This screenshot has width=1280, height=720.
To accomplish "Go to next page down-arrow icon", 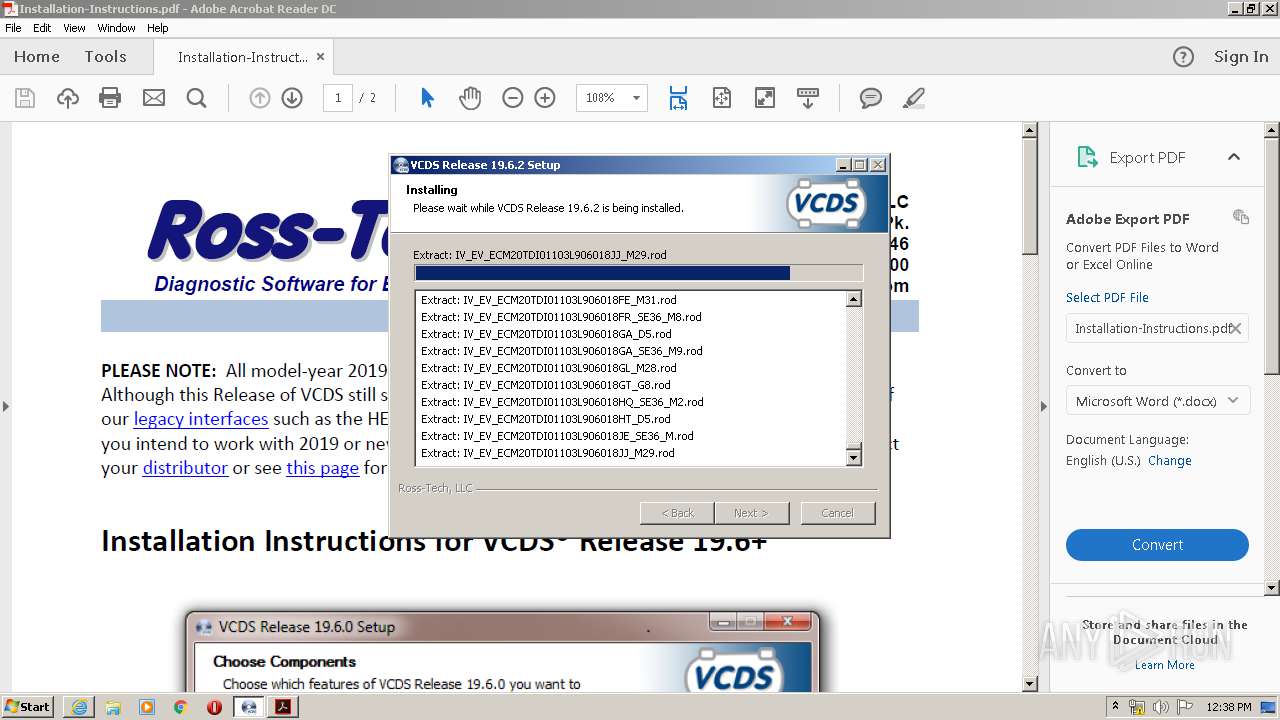I will (292, 98).
